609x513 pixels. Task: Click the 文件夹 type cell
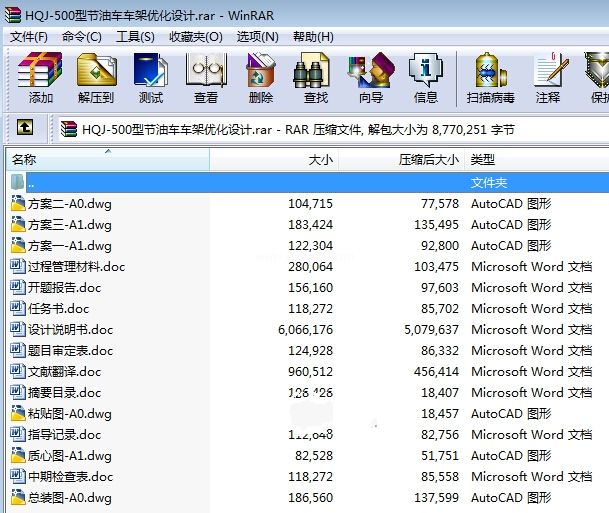coord(489,183)
